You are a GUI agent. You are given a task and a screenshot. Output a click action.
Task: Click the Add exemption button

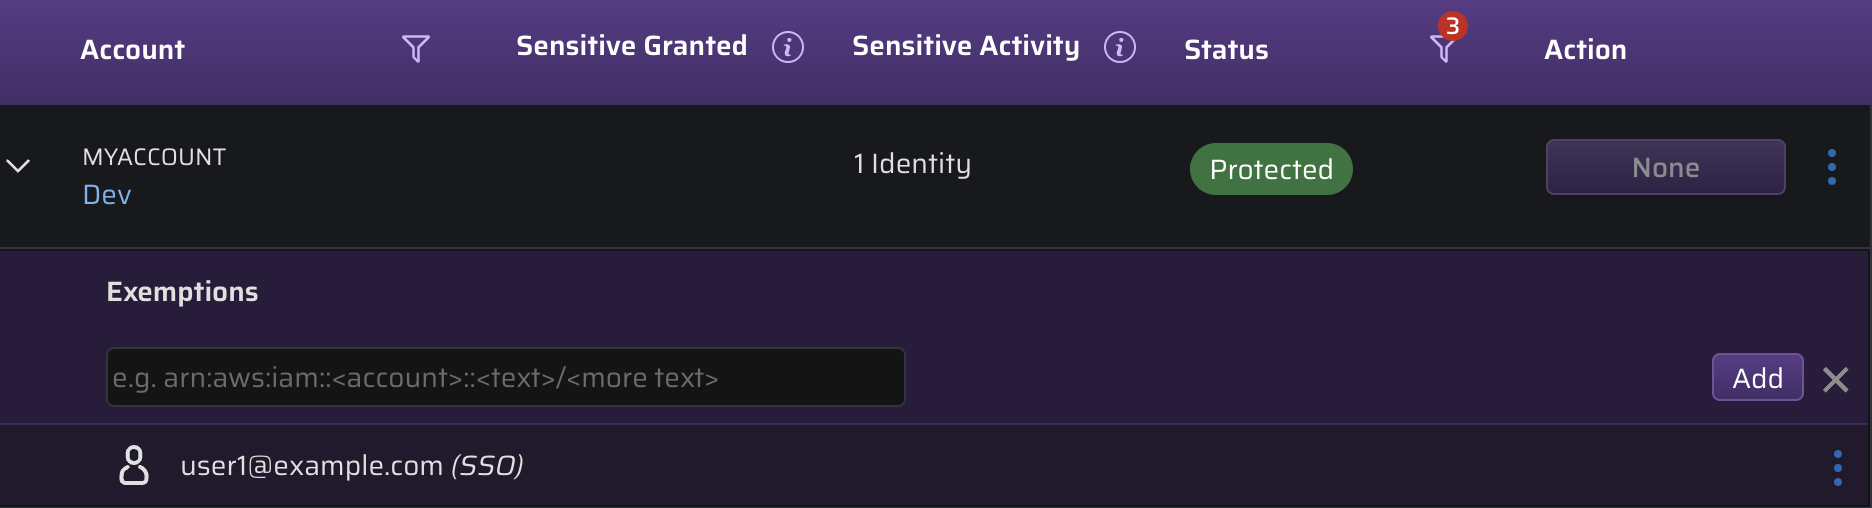pos(1758,377)
